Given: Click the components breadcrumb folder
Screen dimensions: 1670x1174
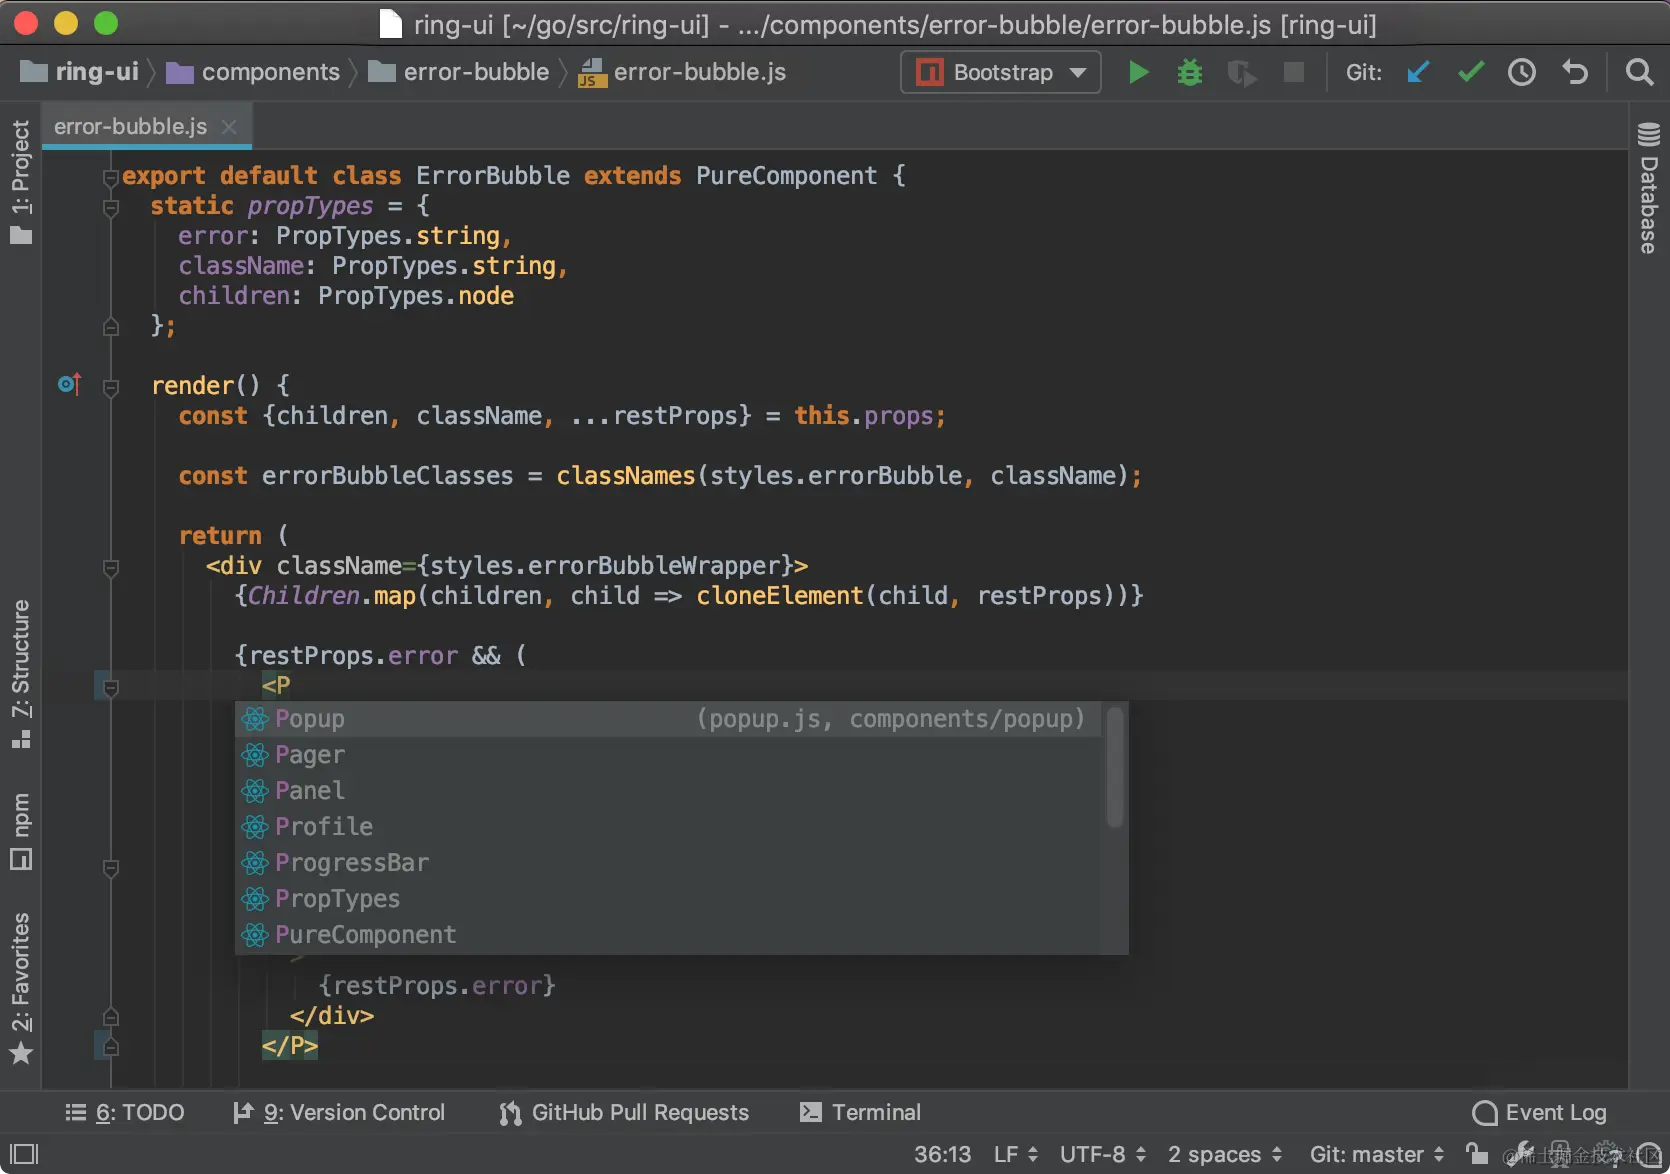Looking at the screenshot, I should [253, 72].
